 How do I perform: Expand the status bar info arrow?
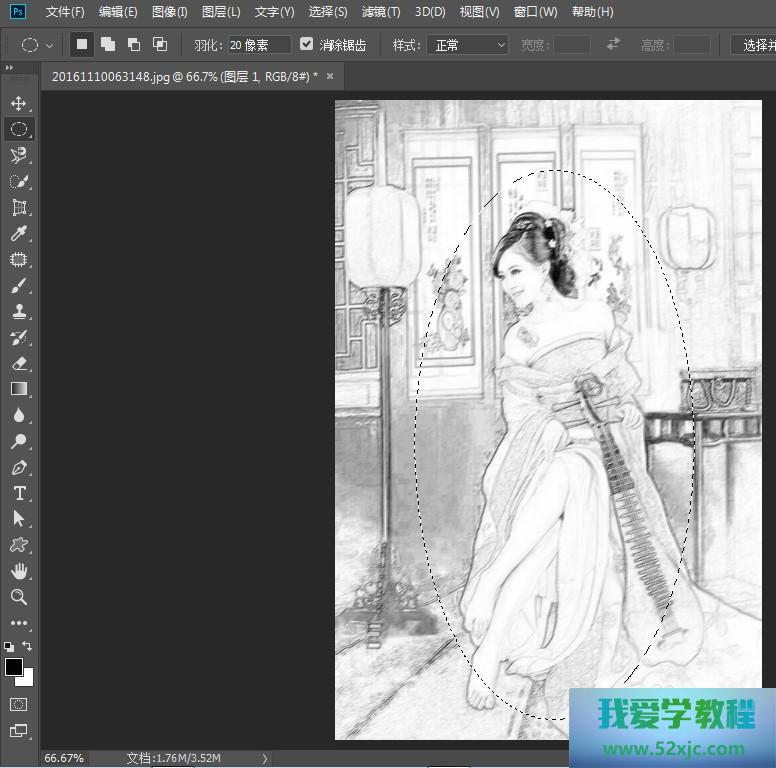[265, 758]
